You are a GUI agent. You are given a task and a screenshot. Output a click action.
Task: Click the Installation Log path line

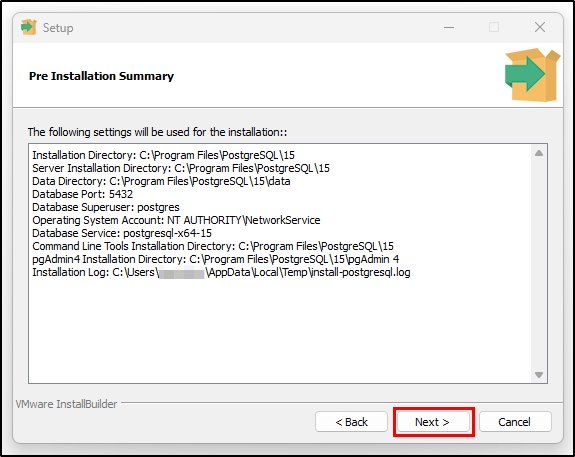(221, 273)
